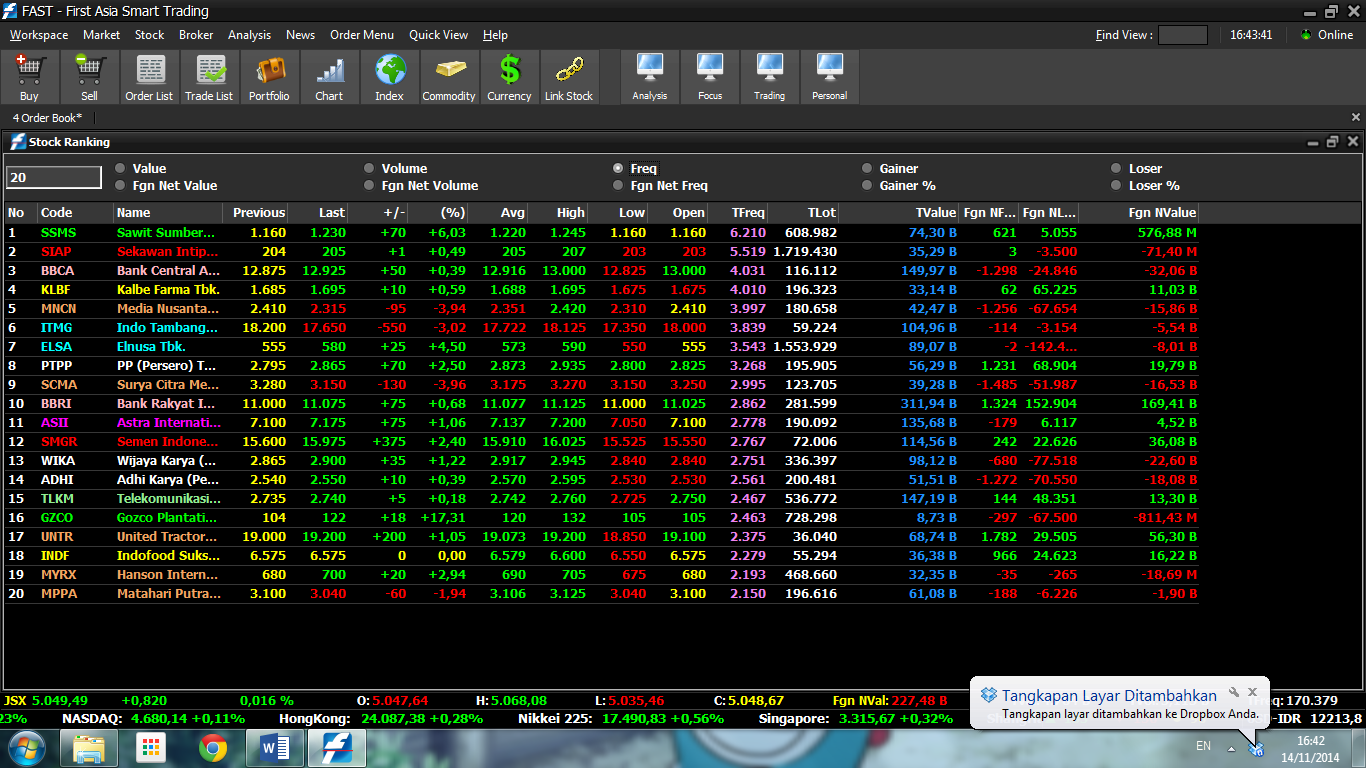Click the ranking count field showing 20
The height and width of the screenshot is (768, 1366).
pyautogui.click(x=54, y=177)
